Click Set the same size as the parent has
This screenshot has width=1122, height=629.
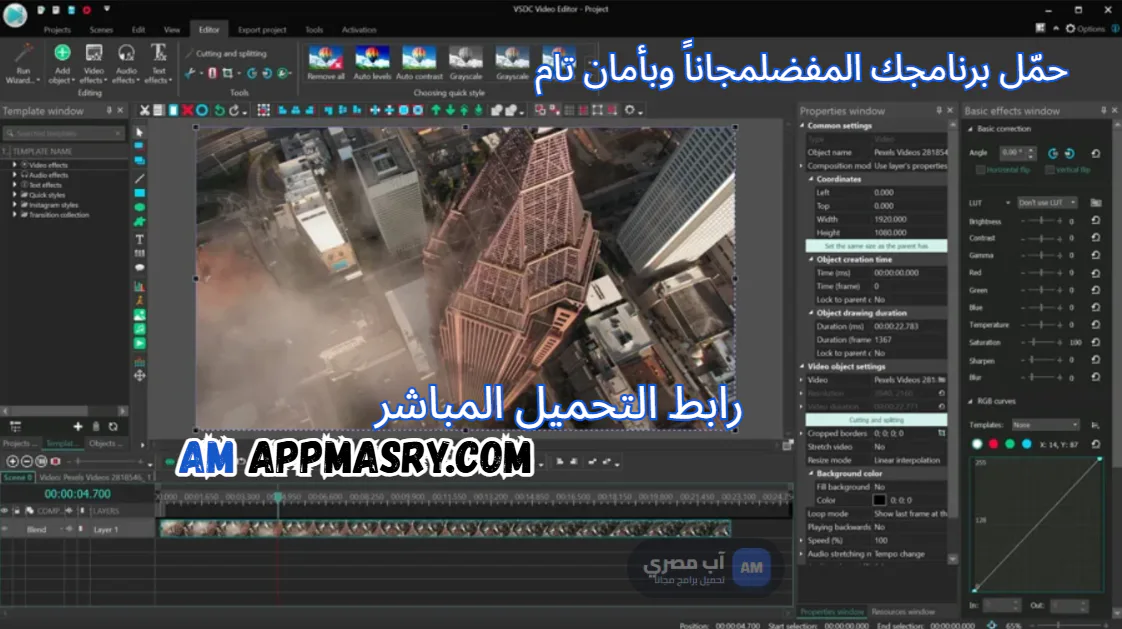[877, 245]
